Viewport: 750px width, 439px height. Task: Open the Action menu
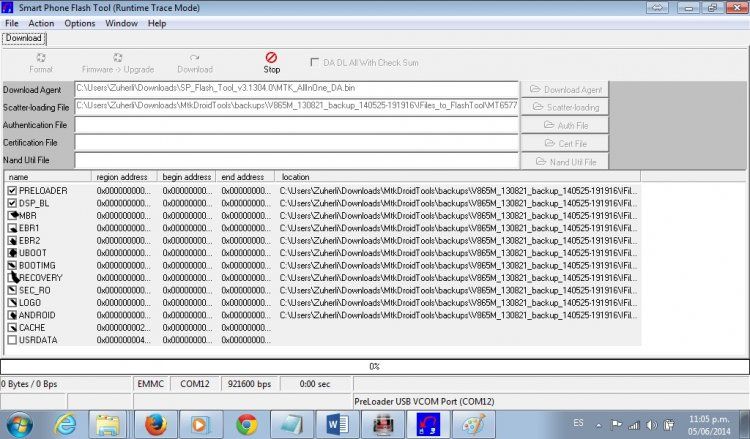pyautogui.click(x=41, y=23)
